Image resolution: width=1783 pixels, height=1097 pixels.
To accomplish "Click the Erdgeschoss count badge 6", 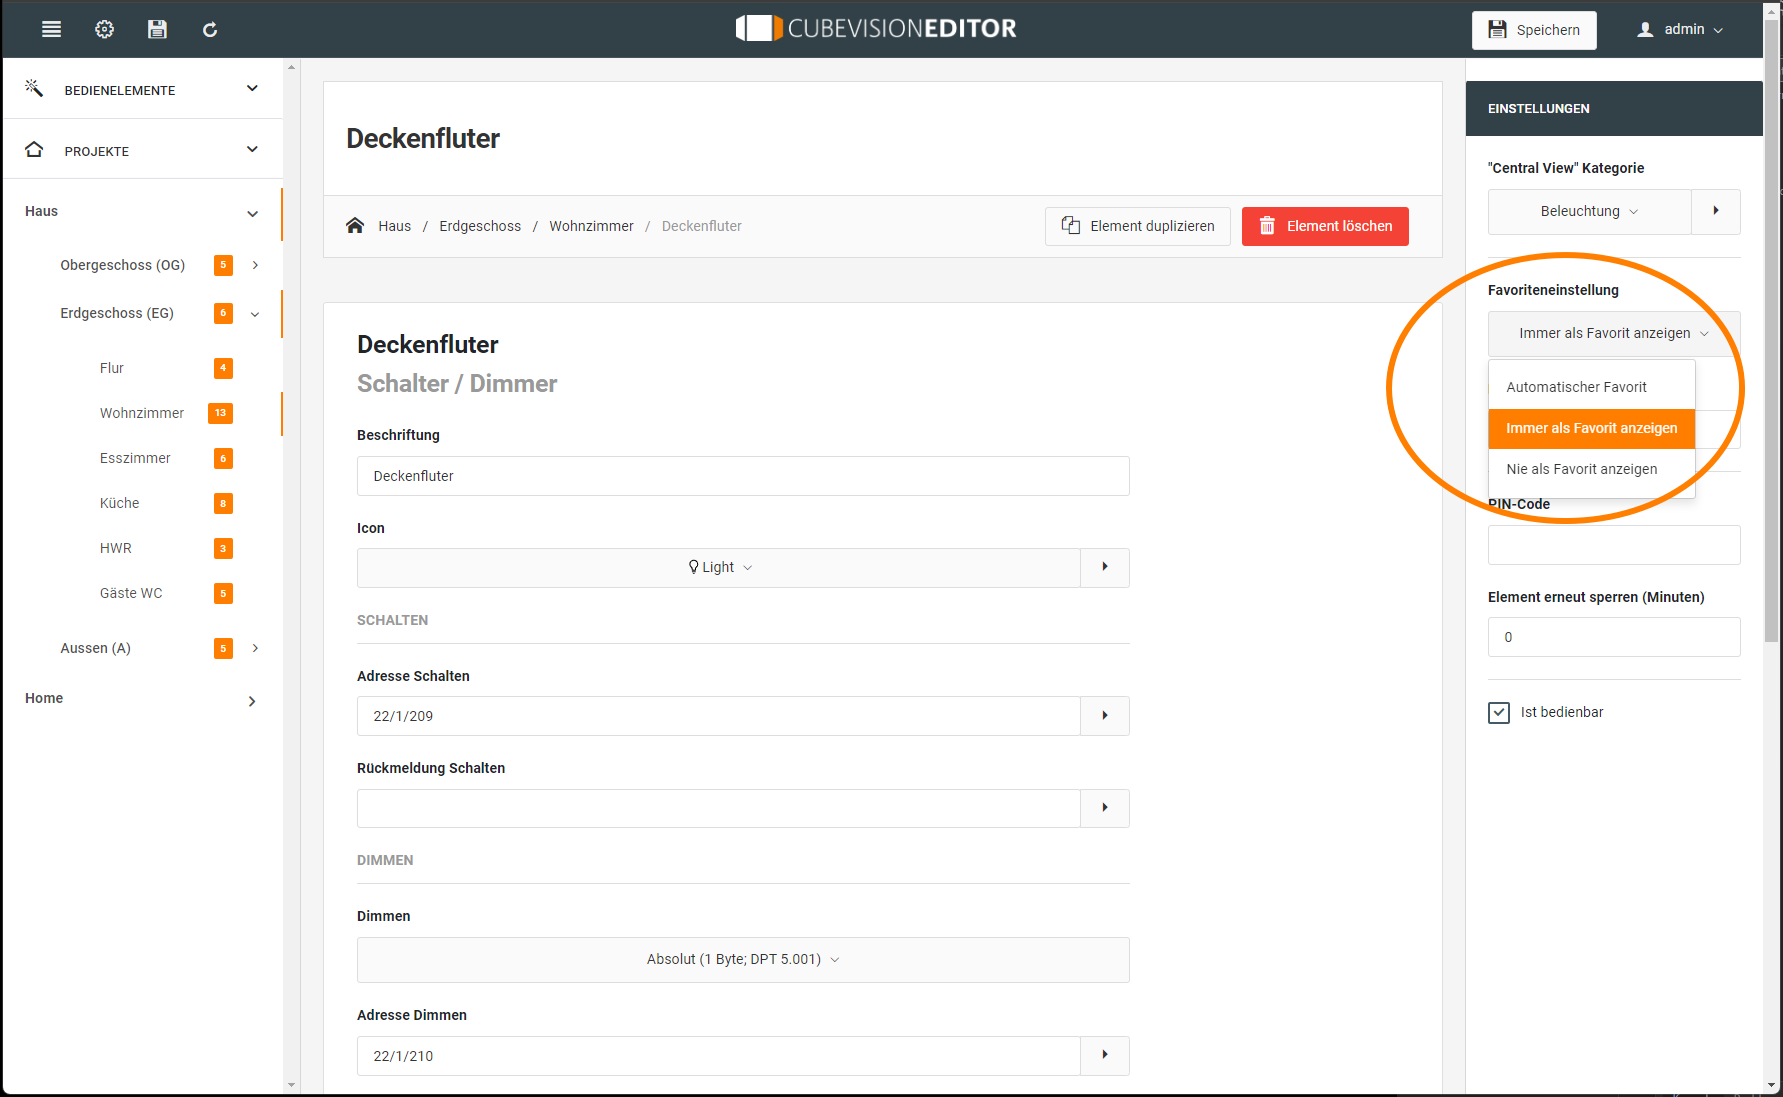I will coord(223,313).
